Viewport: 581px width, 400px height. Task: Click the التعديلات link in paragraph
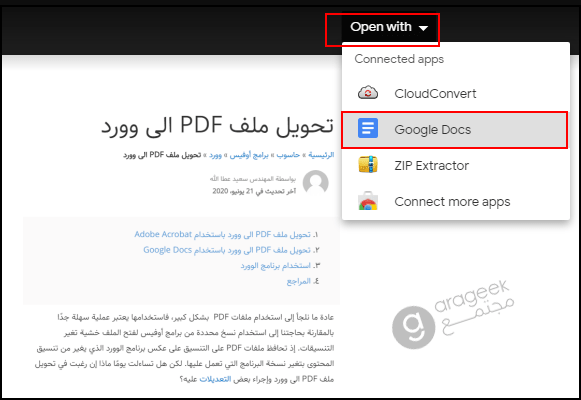pyautogui.click(x=215, y=379)
